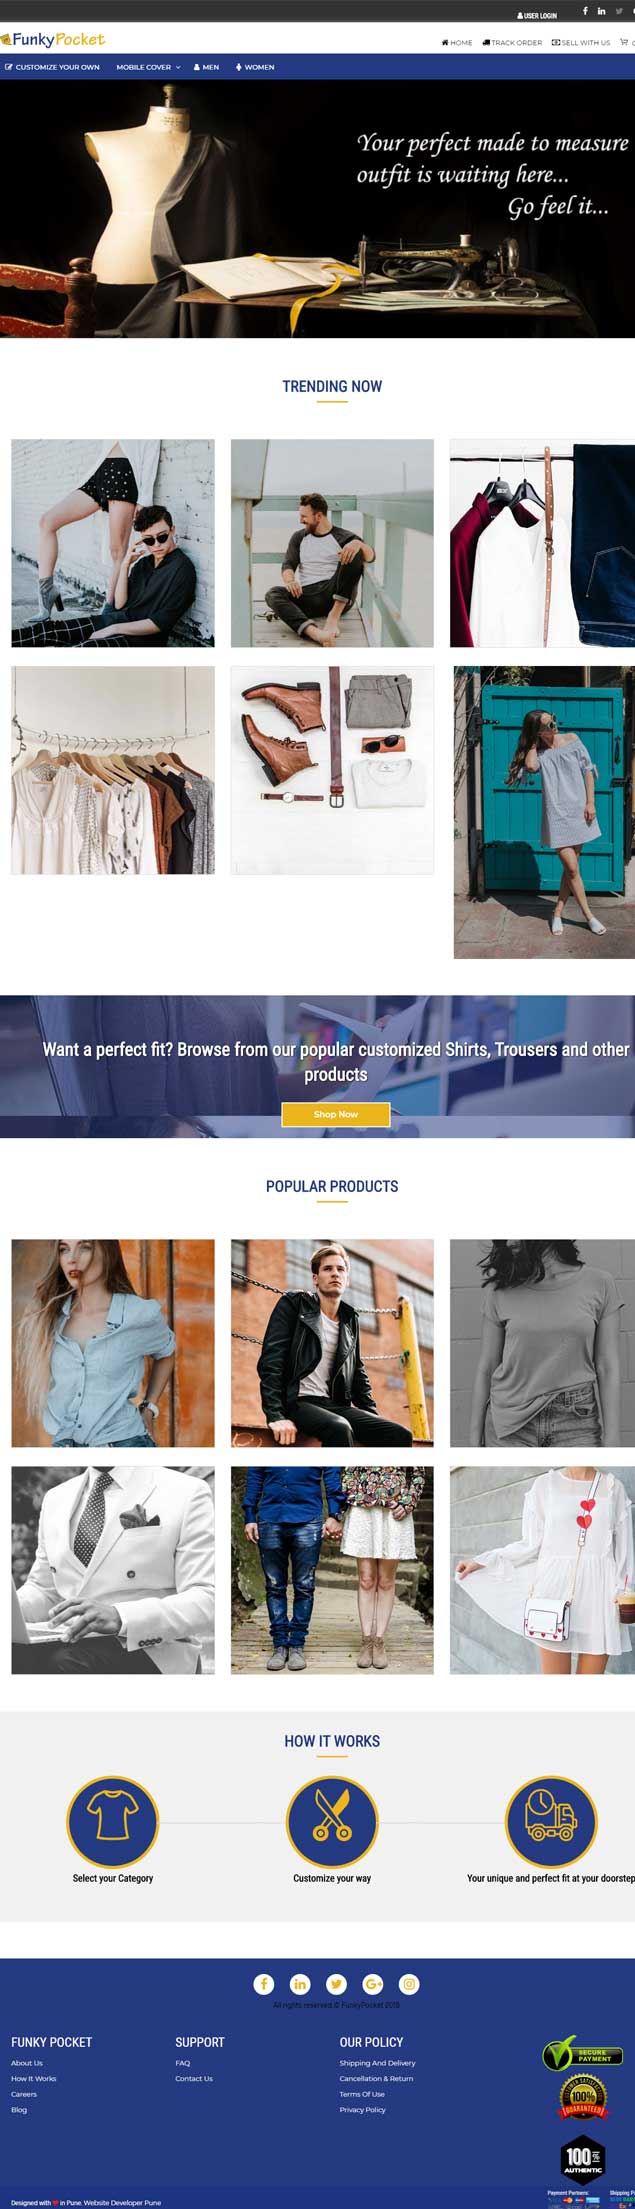Image resolution: width=635 pixels, height=2209 pixels.
Task: Open User Login link at top
Action: point(537,16)
